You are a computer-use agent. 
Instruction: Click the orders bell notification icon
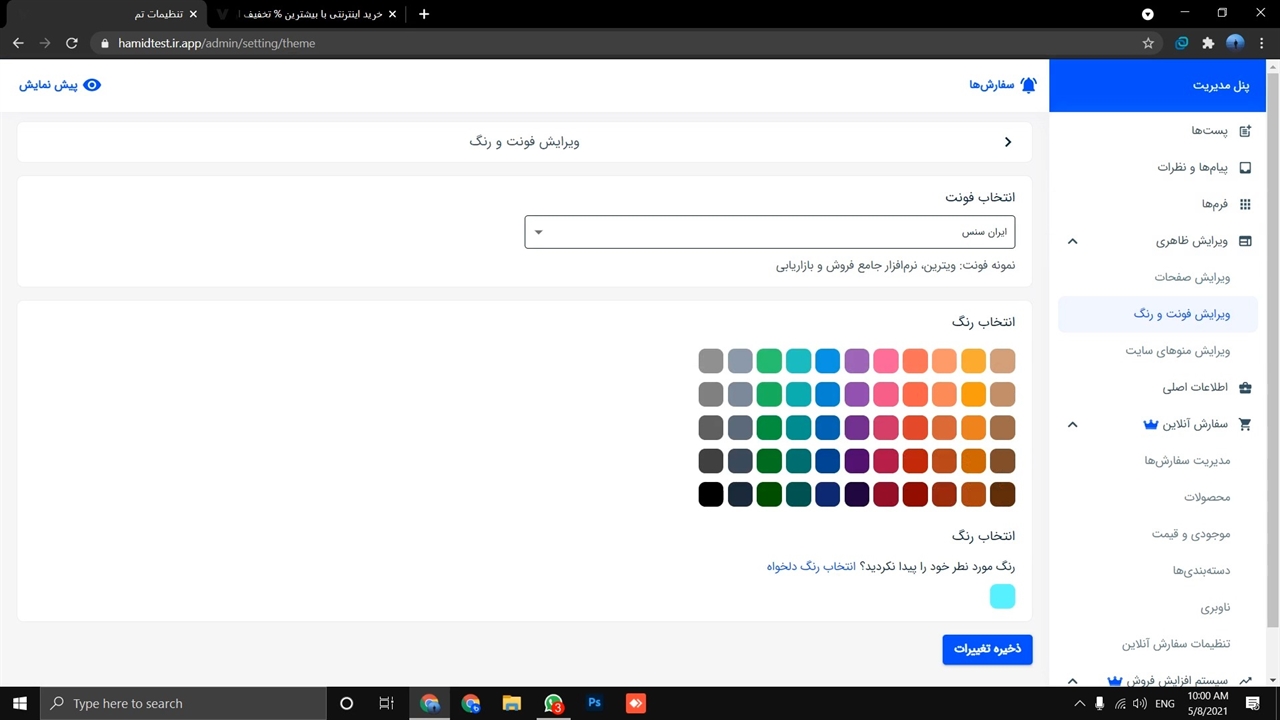(x=1028, y=85)
